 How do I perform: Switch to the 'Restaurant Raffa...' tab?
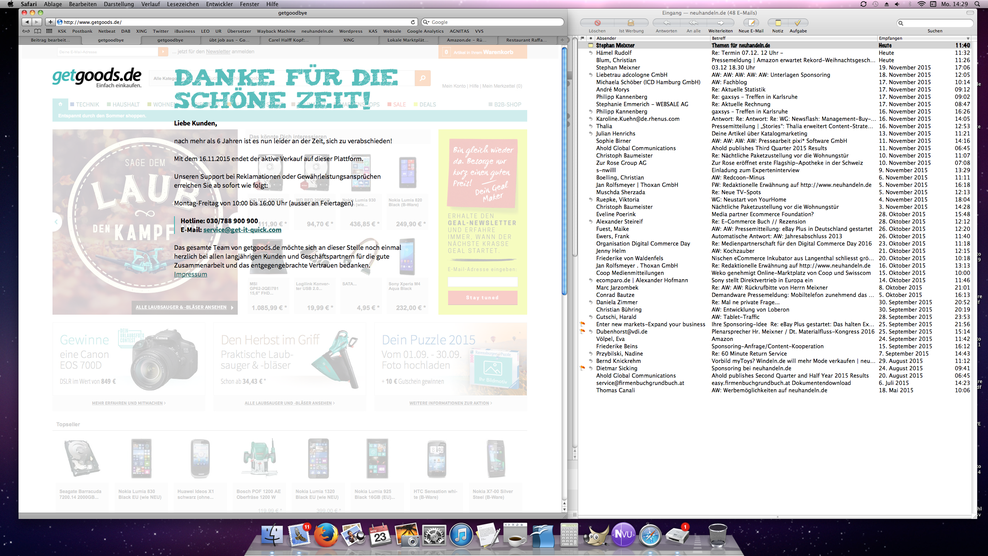coord(526,40)
